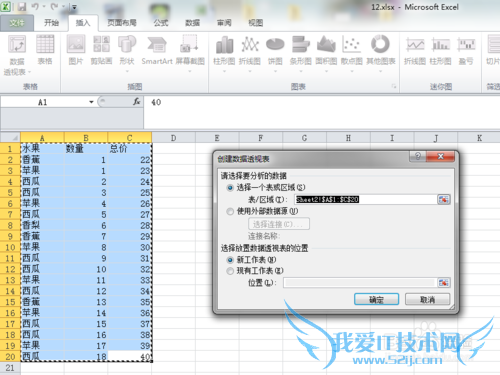This screenshot has width=500, height=375.
Task: Confirm dialog with OK button
Action: tap(376, 299)
